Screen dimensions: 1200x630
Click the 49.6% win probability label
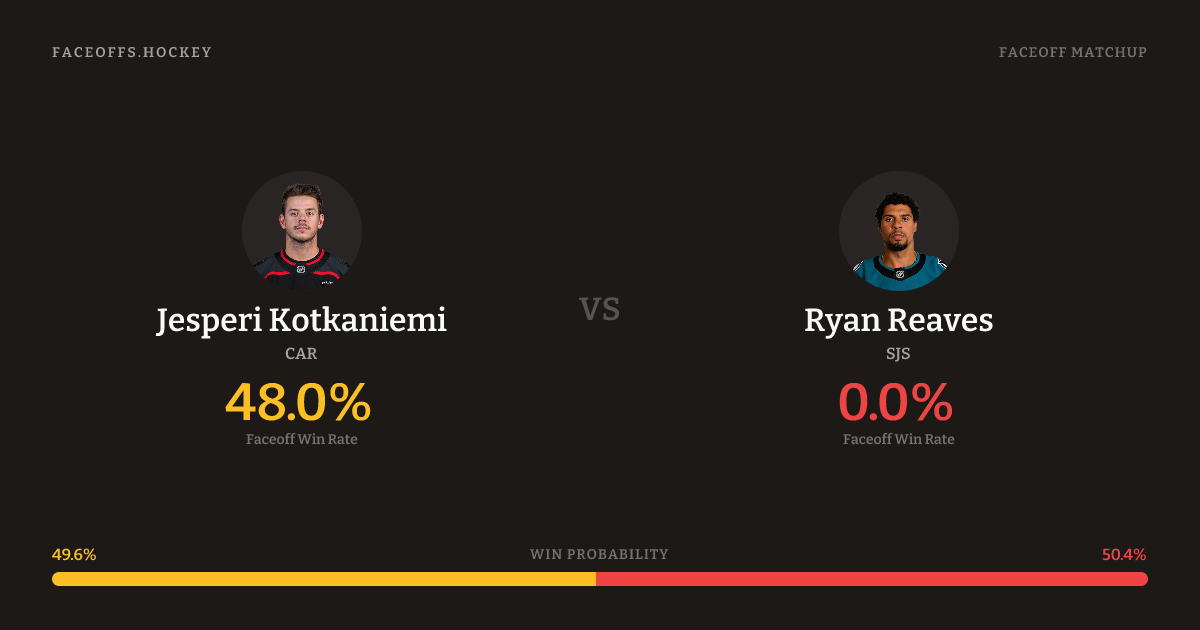click(74, 555)
